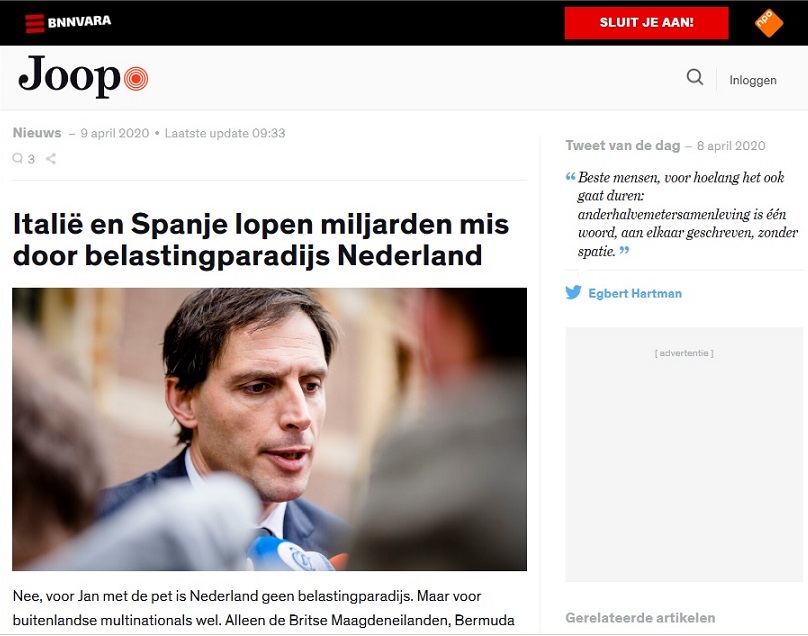Image resolution: width=808 pixels, height=636 pixels.
Task: Open Egbert Hartman's Twitter profile link
Action: [635, 293]
